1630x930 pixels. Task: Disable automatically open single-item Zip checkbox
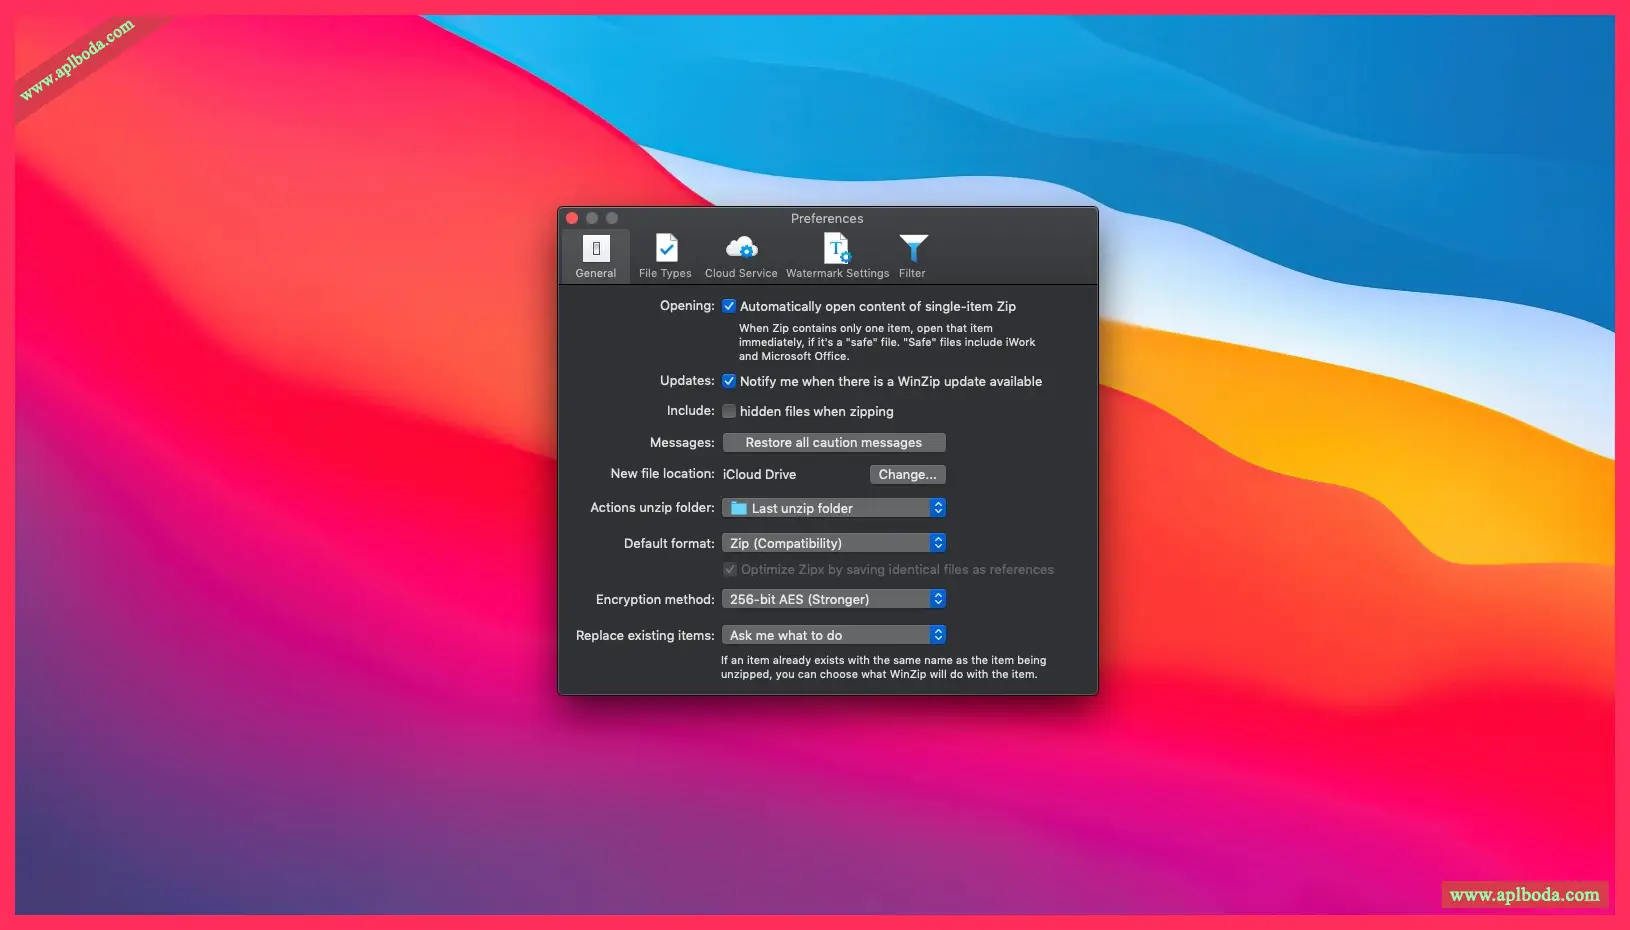coord(729,306)
